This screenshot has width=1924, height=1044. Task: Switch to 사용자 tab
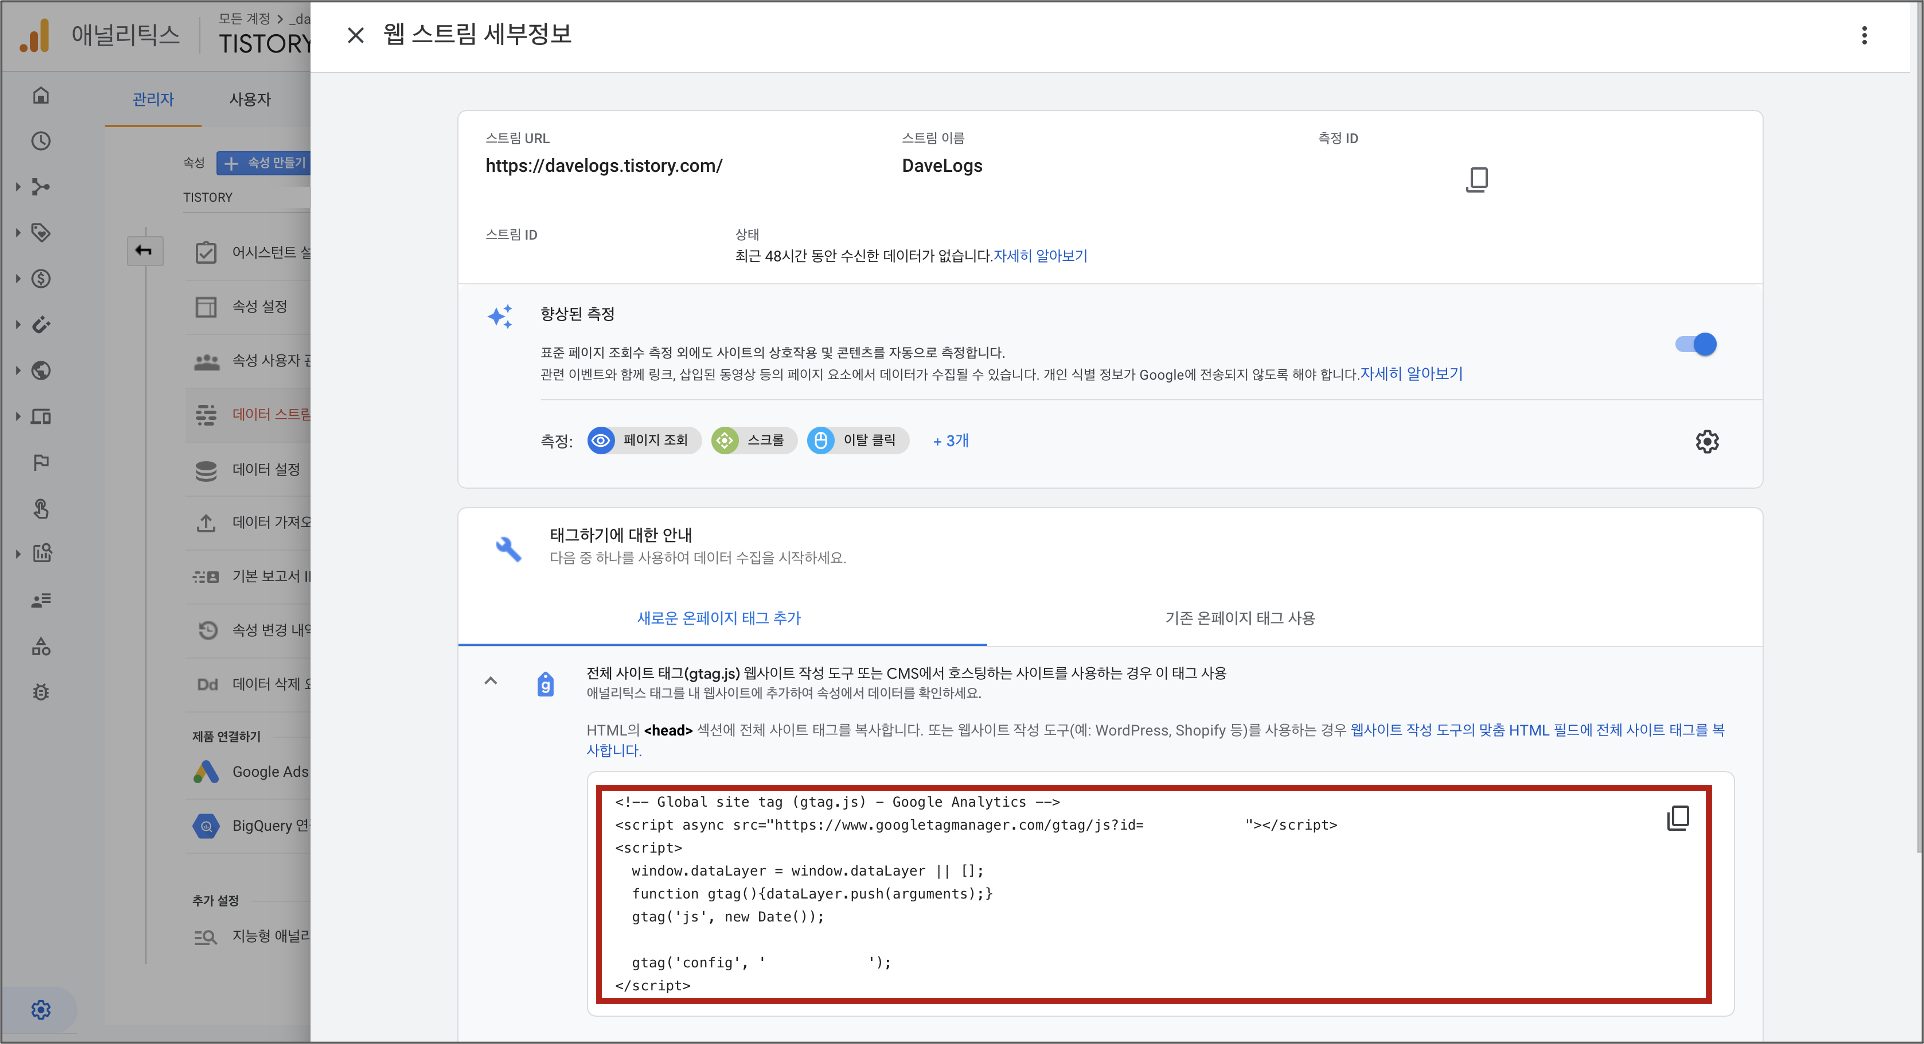click(250, 99)
